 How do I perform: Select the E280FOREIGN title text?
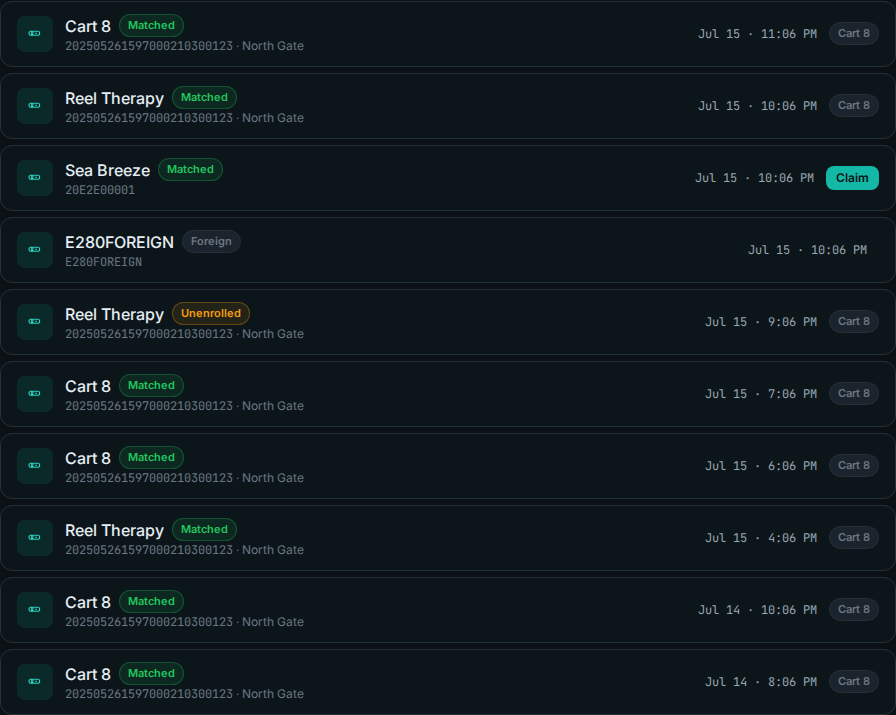coord(119,242)
